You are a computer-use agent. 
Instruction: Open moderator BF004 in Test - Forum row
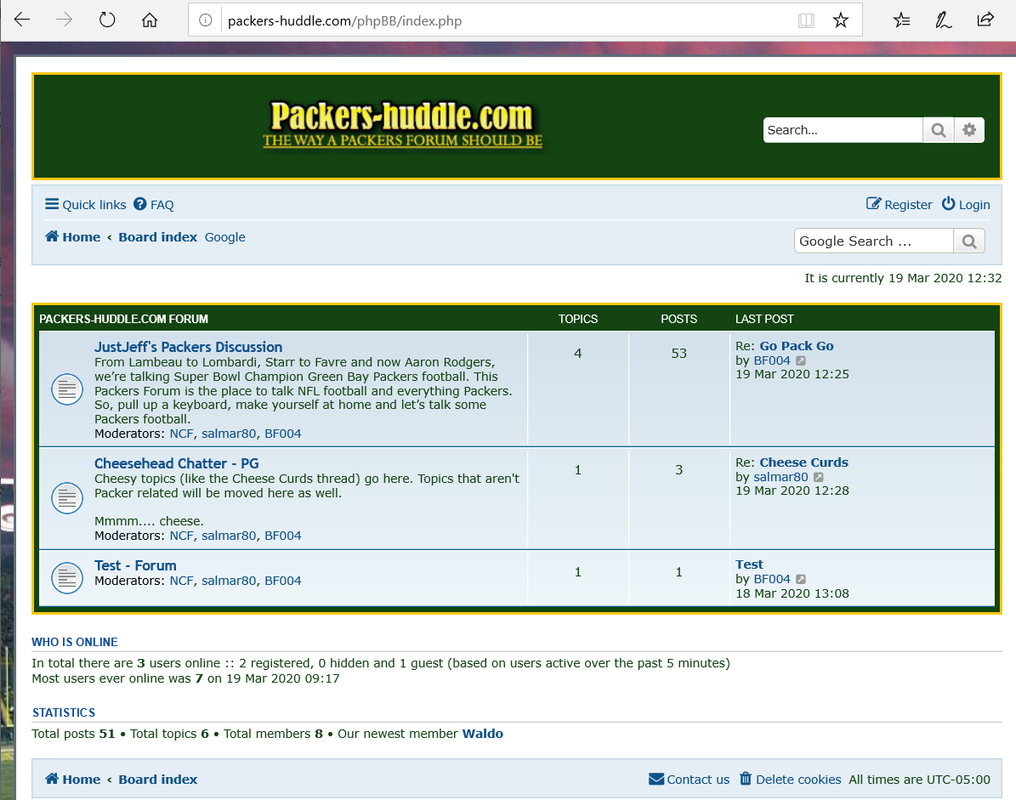pyautogui.click(x=283, y=581)
